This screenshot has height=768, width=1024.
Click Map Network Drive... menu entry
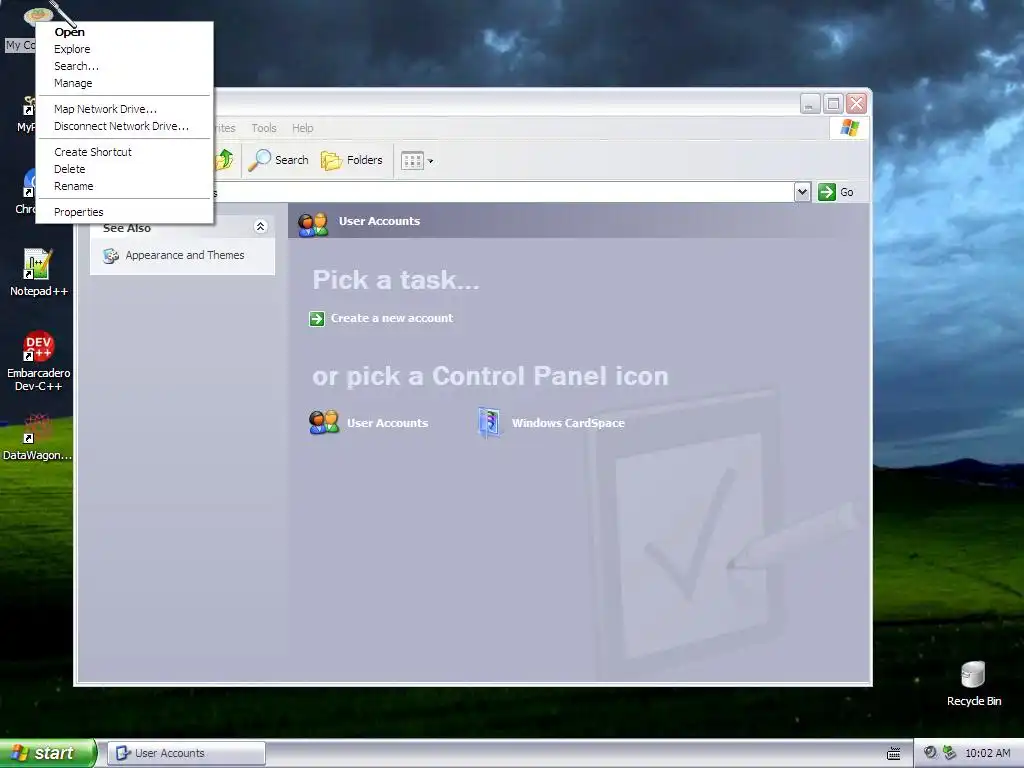[x=124, y=109]
